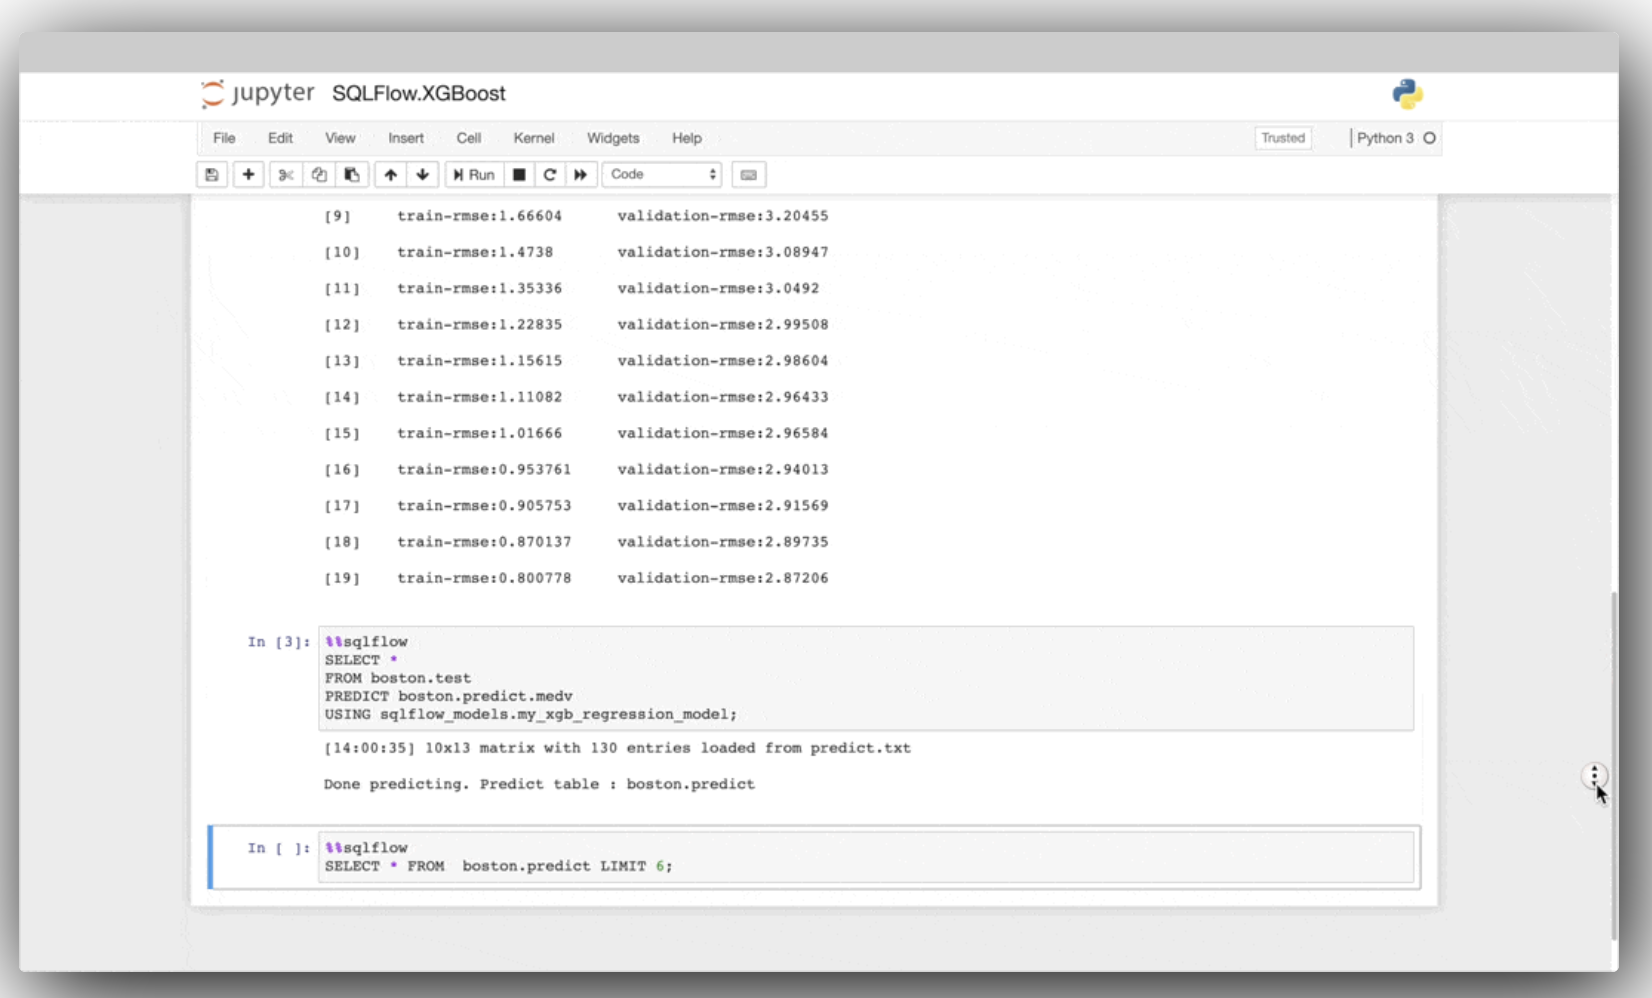Rename the notebook title SQLFlow.XGBoost
Image resolution: width=1652 pixels, height=998 pixels.
(x=419, y=93)
